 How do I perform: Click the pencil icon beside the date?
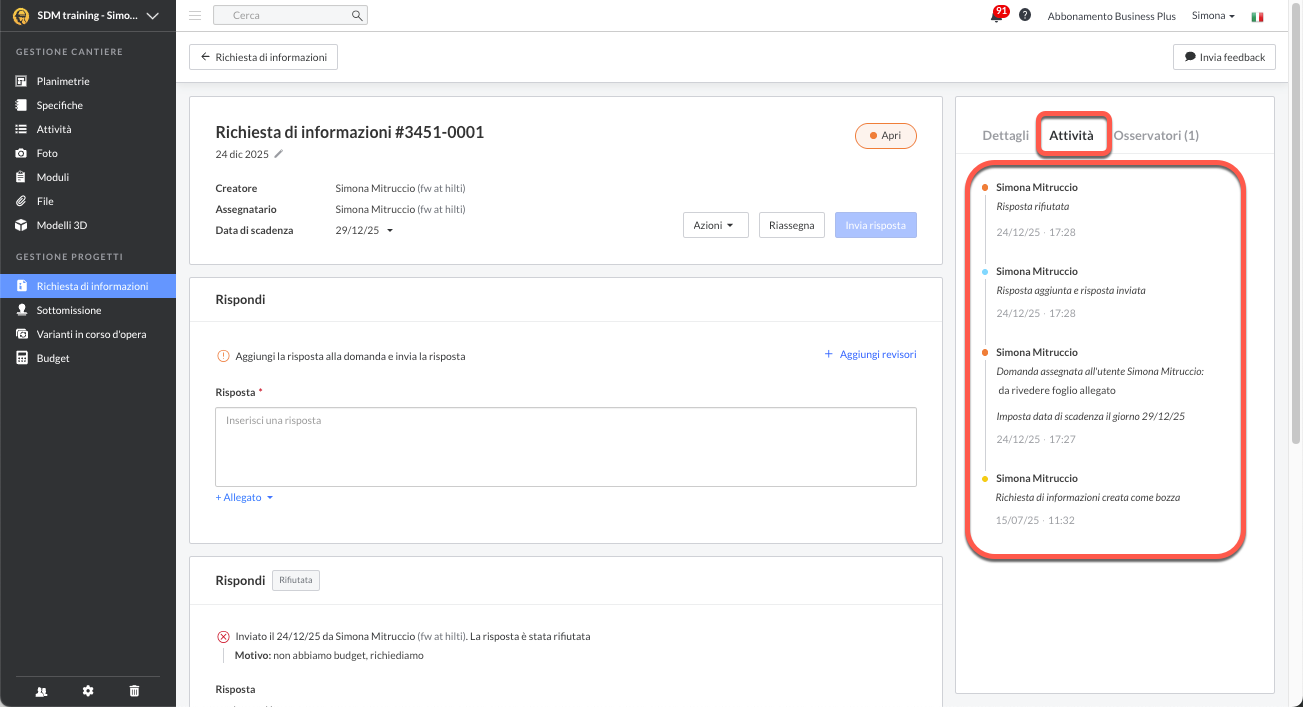(279, 154)
